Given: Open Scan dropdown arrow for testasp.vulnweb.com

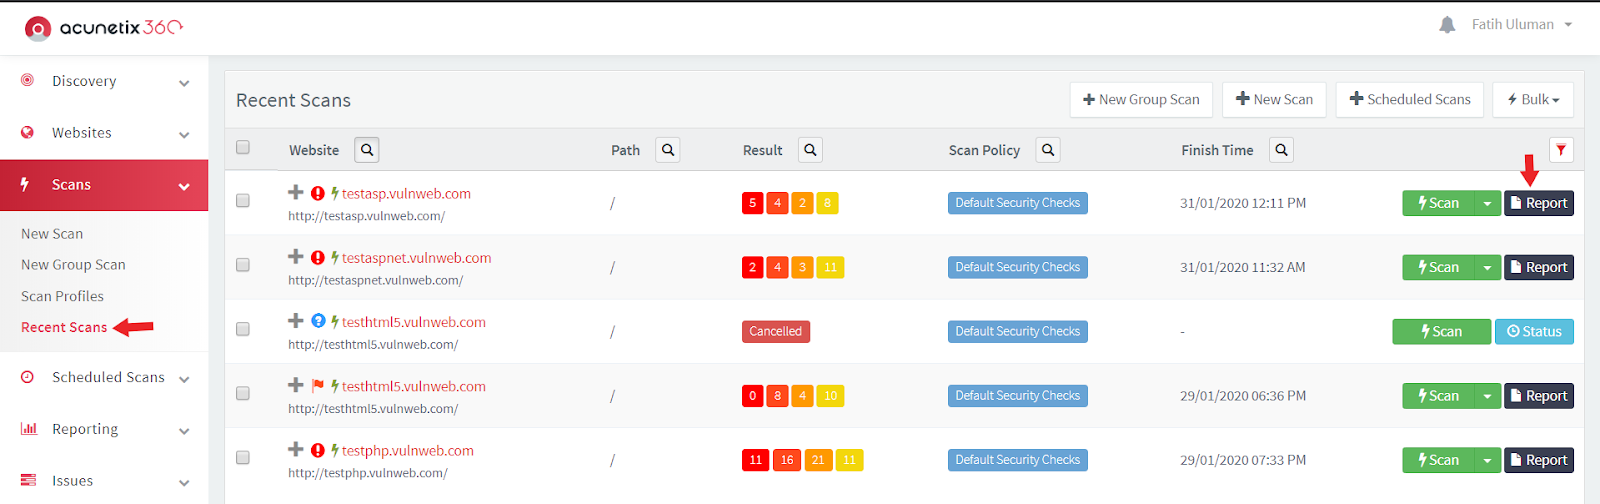Looking at the screenshot, I should 1487,203.
